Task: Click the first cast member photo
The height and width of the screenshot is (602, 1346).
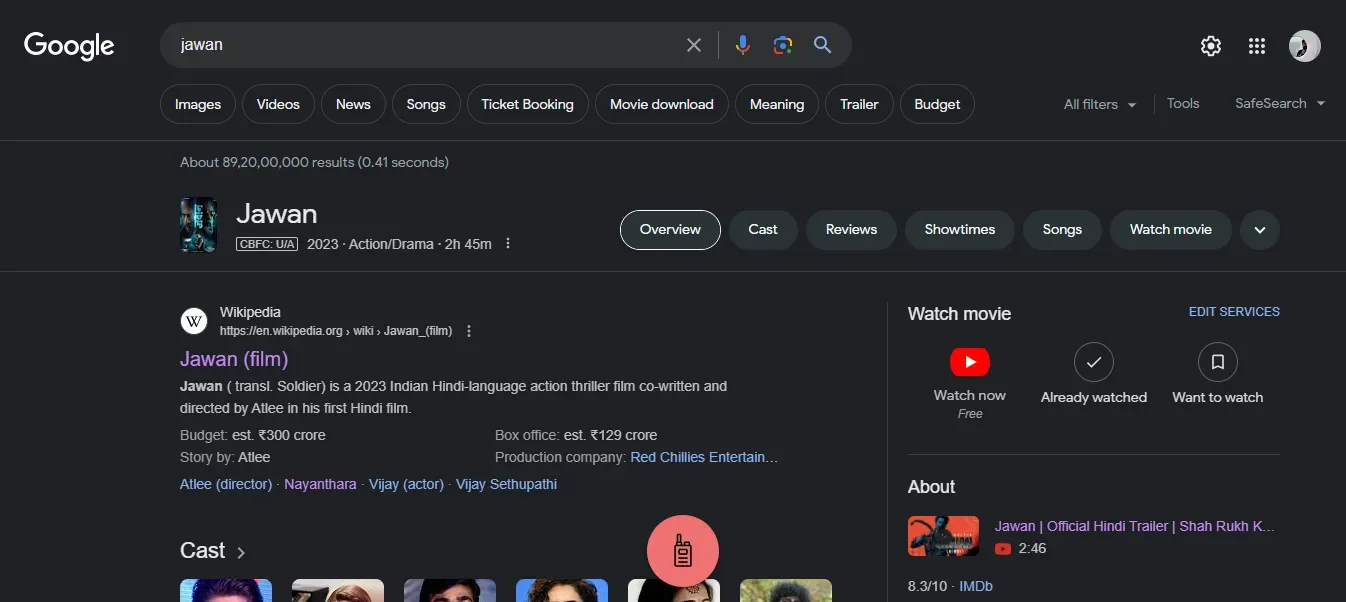Action: (226, 590)
